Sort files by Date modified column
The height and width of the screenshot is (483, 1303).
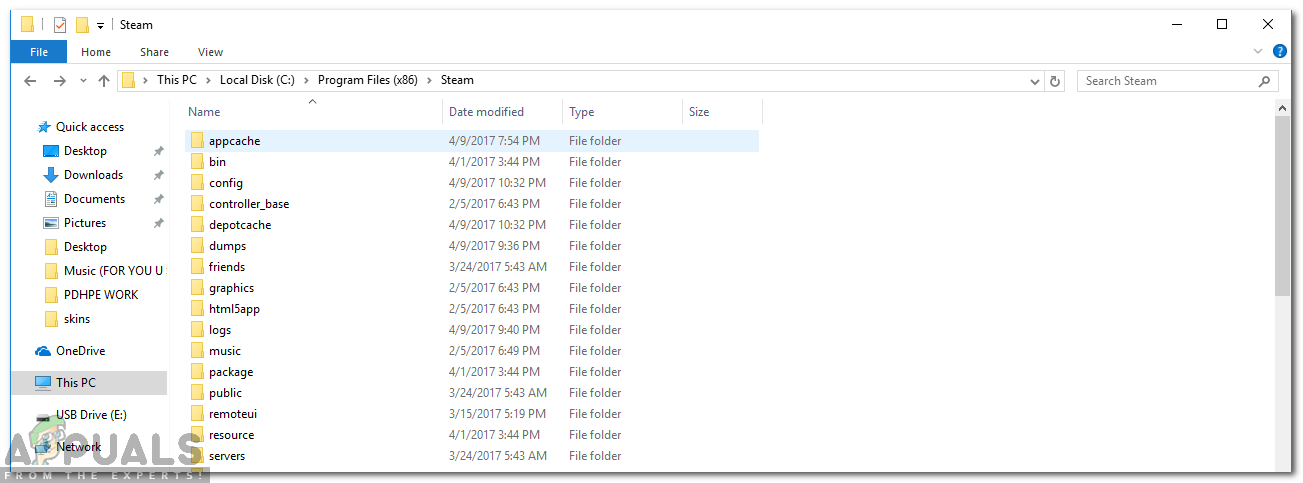coord(487,112)
